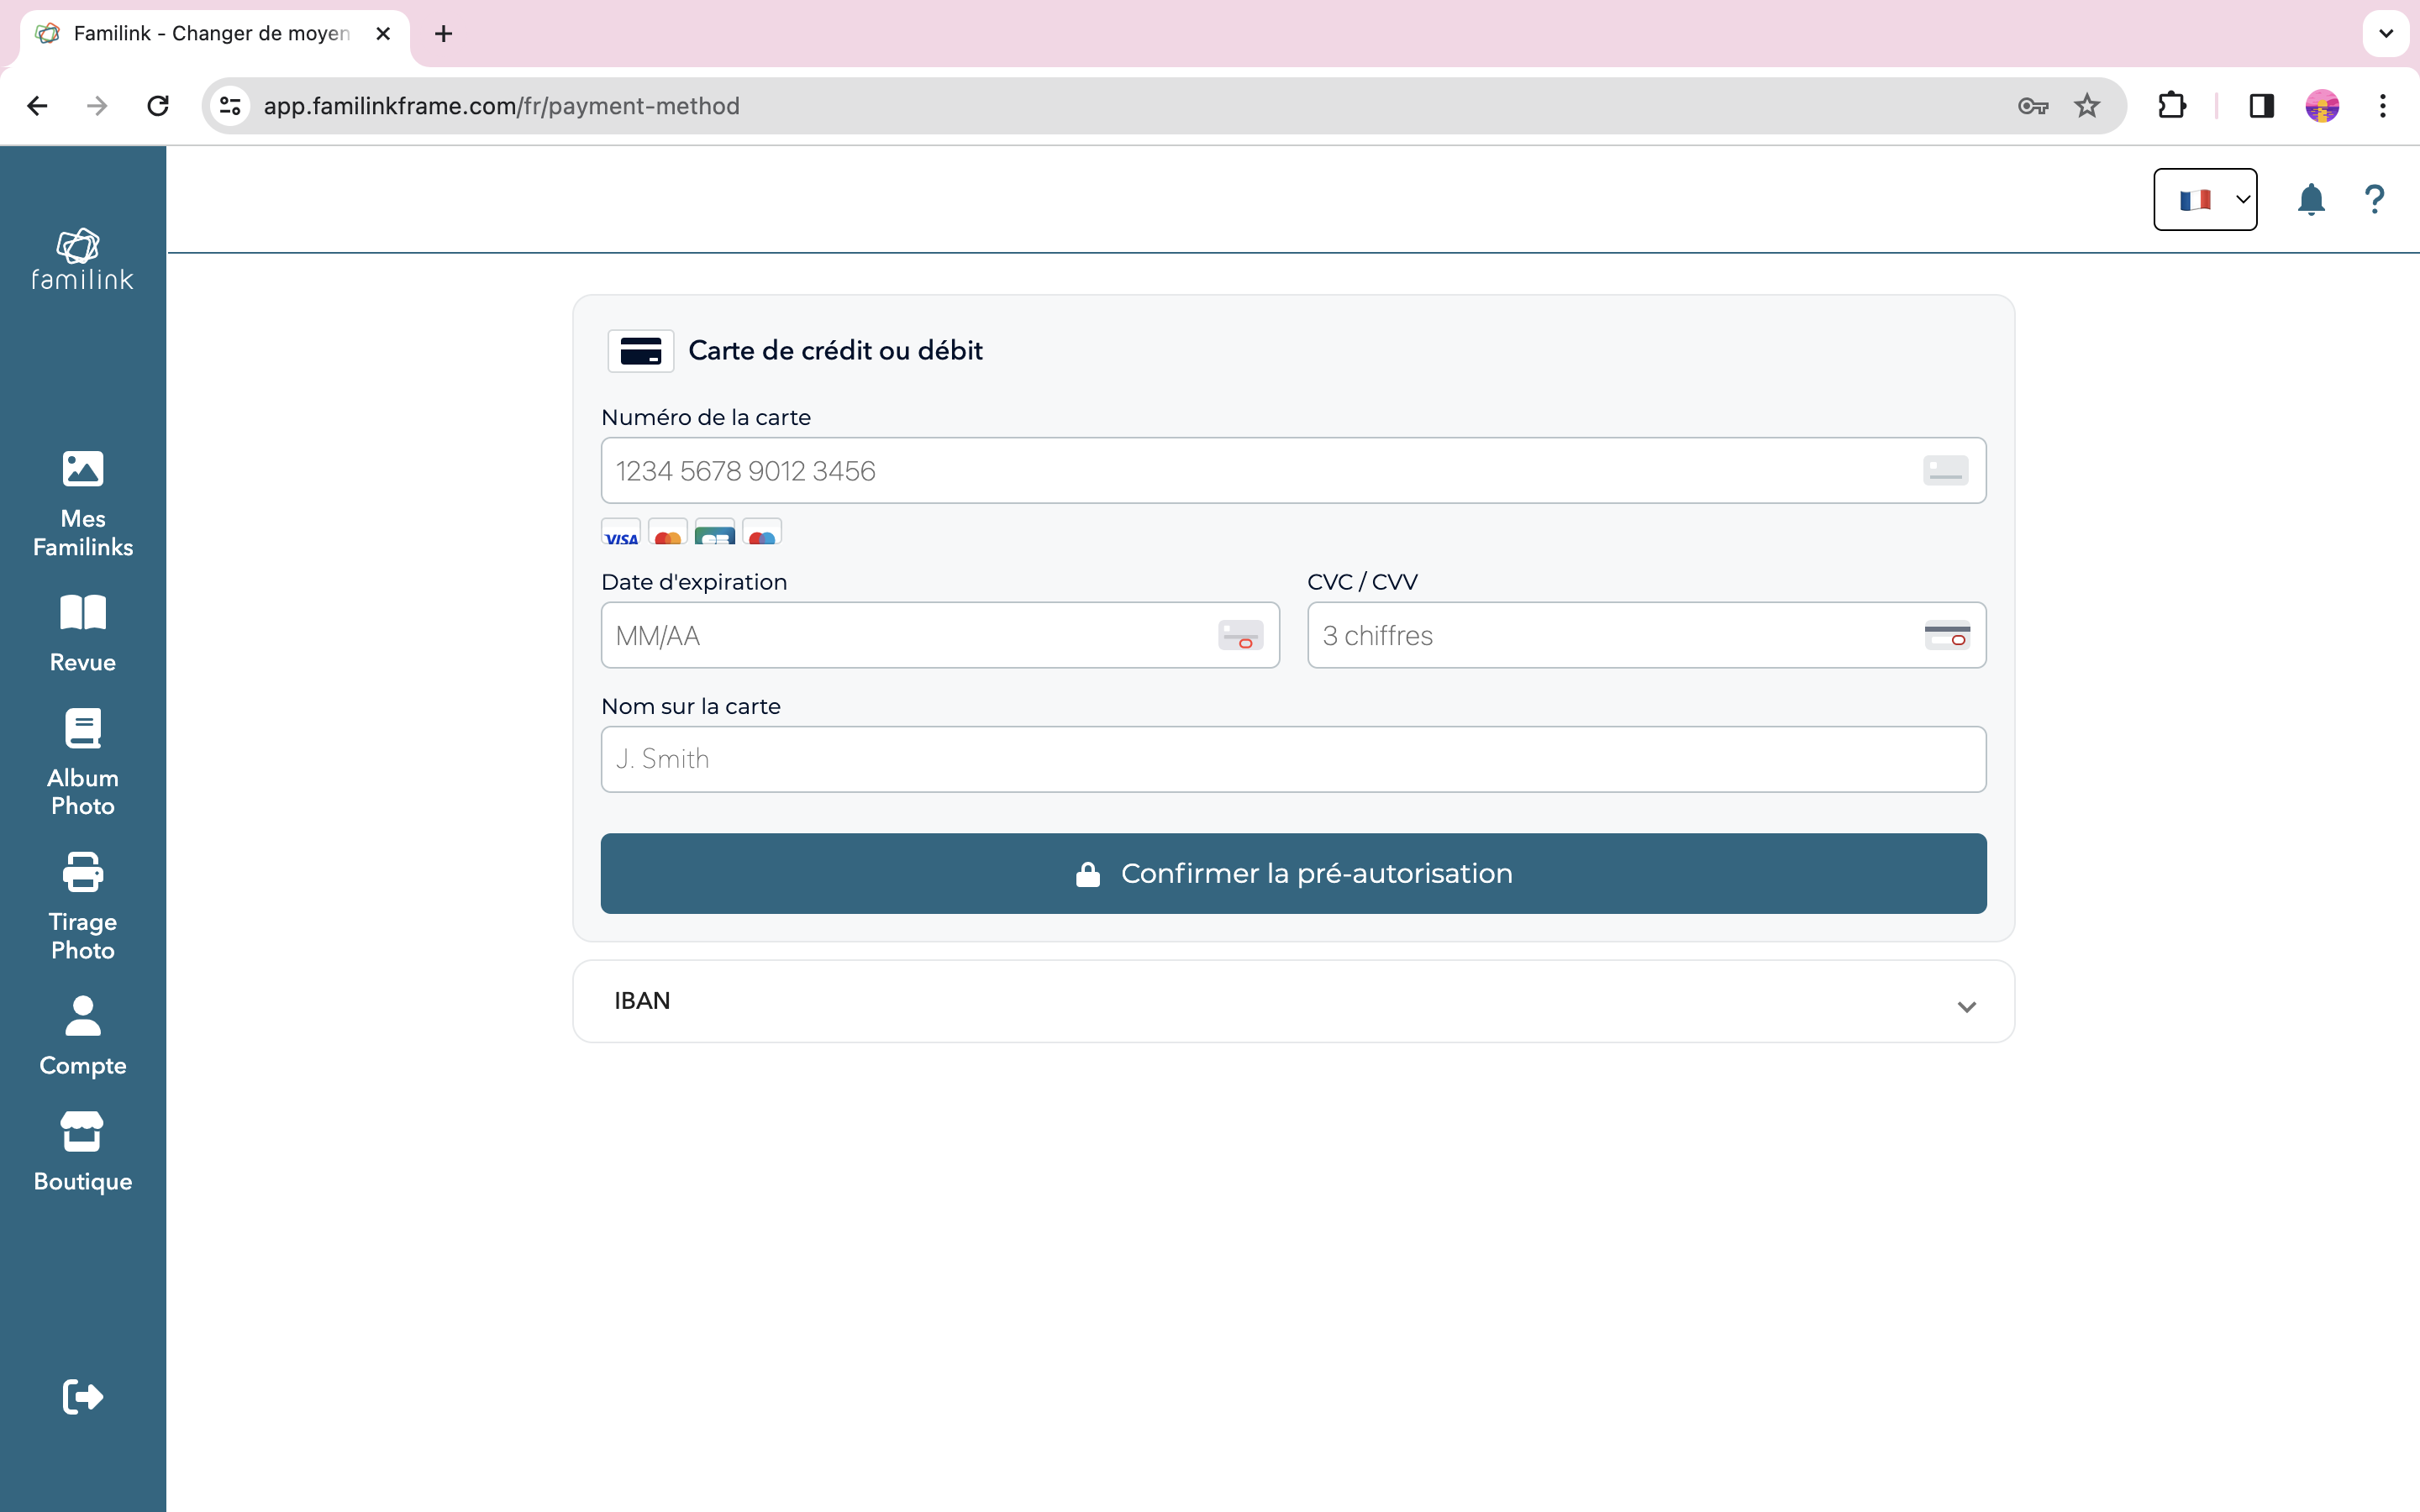The width and height of the screenshot is (2420, 1512).
Task: Bookmark this page with star icon
Action: click(x=2086, y=106)
